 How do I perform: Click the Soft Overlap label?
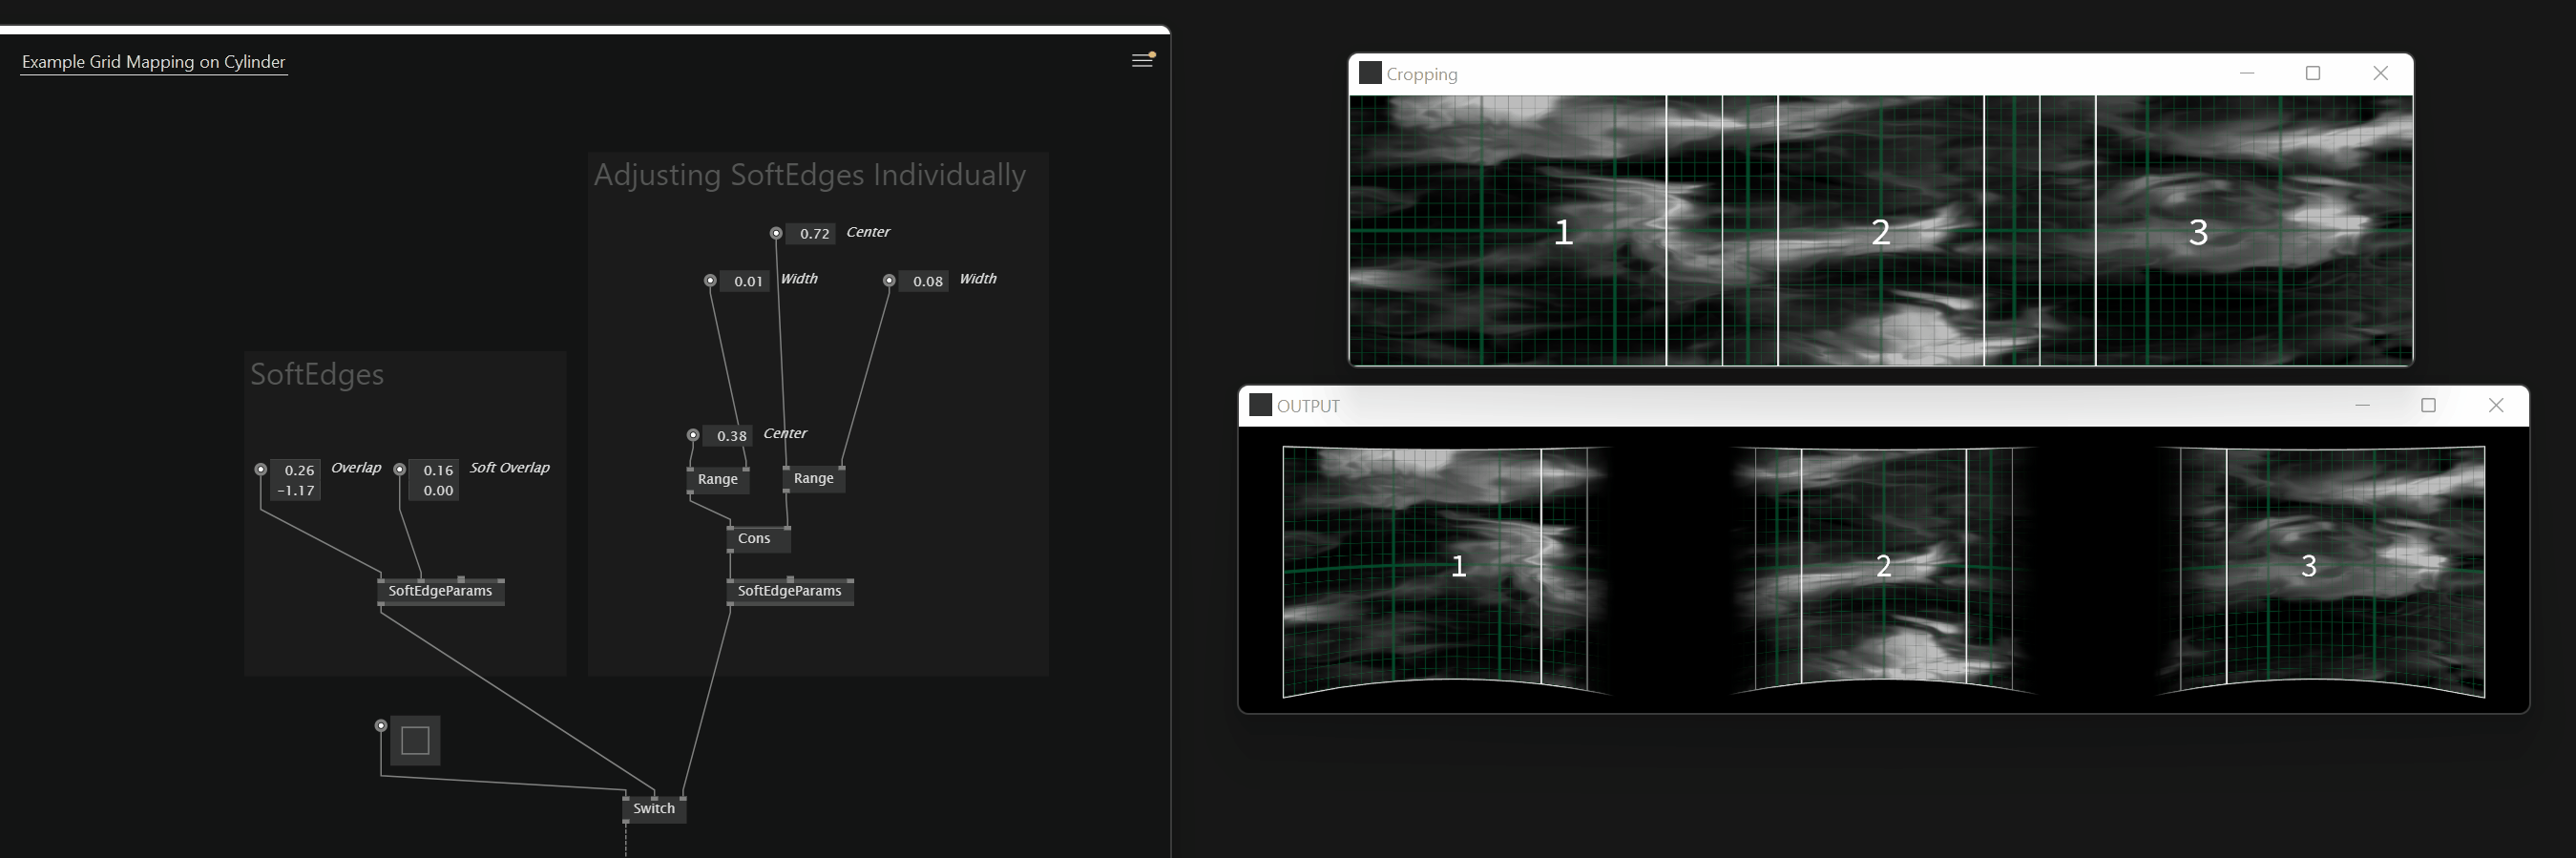[509, 468]
